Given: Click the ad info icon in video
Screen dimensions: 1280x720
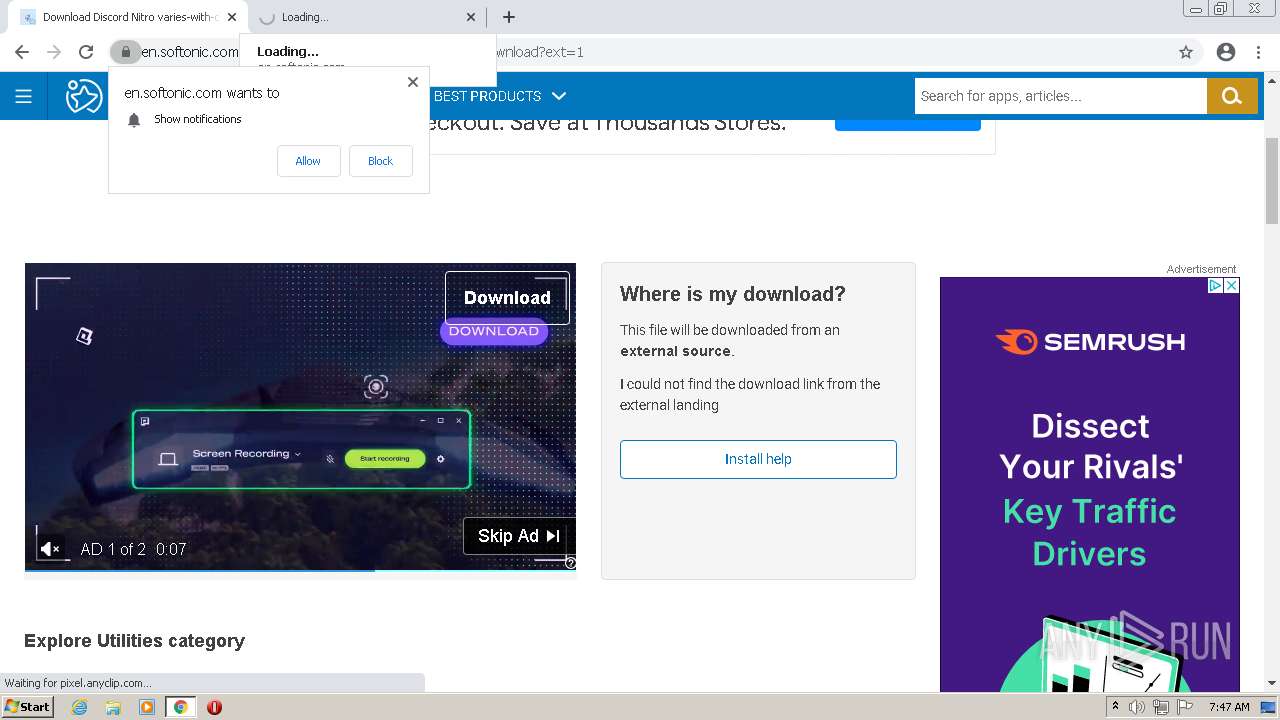Looking at the screenshot, I should coord(570,563).
